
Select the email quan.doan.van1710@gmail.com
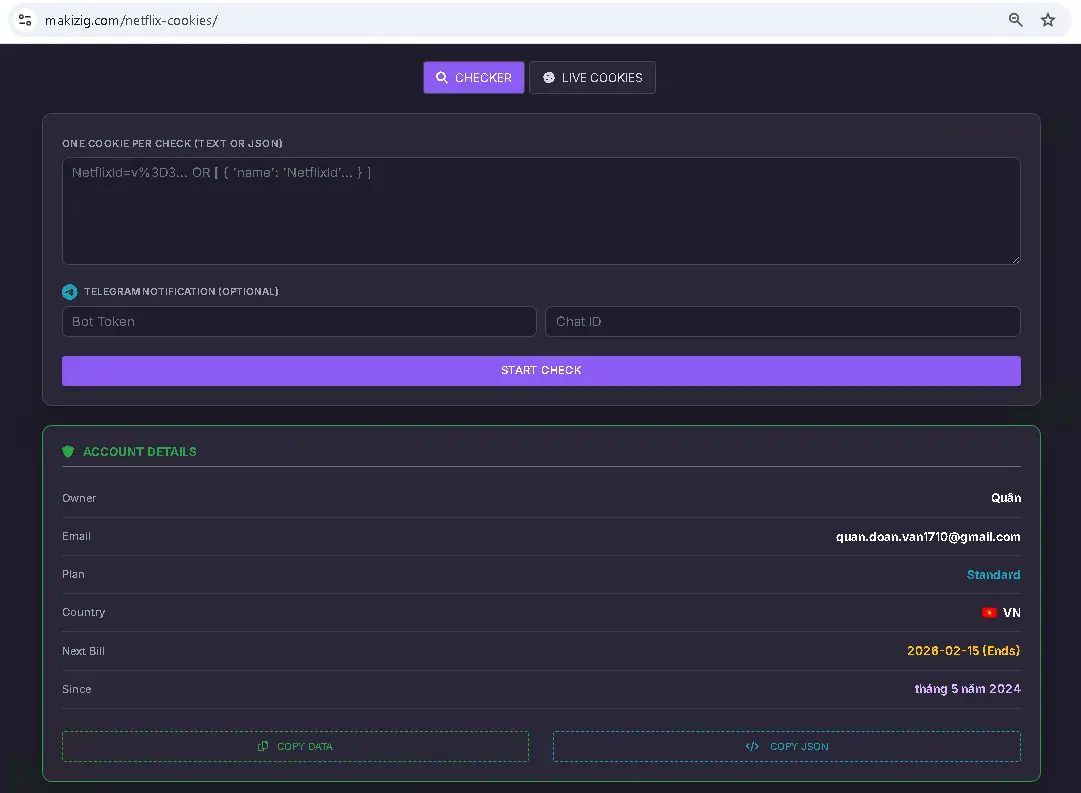(x=928, y=536)
